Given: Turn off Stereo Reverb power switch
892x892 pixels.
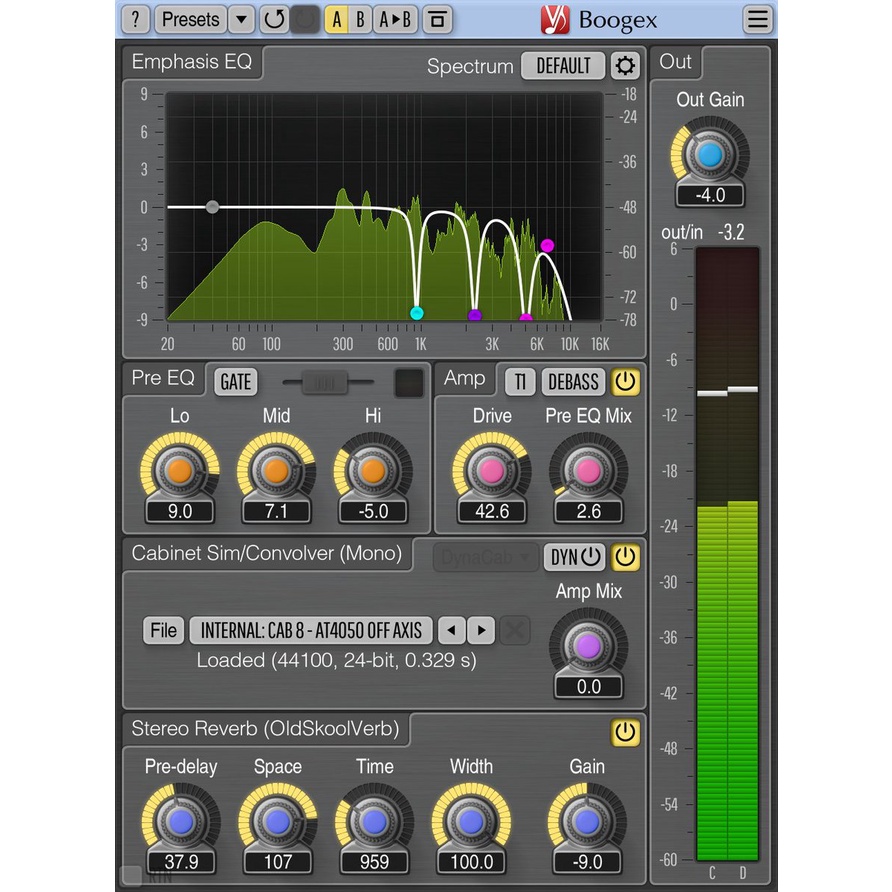Looking at the screenshot, I should tap(625, 732).
